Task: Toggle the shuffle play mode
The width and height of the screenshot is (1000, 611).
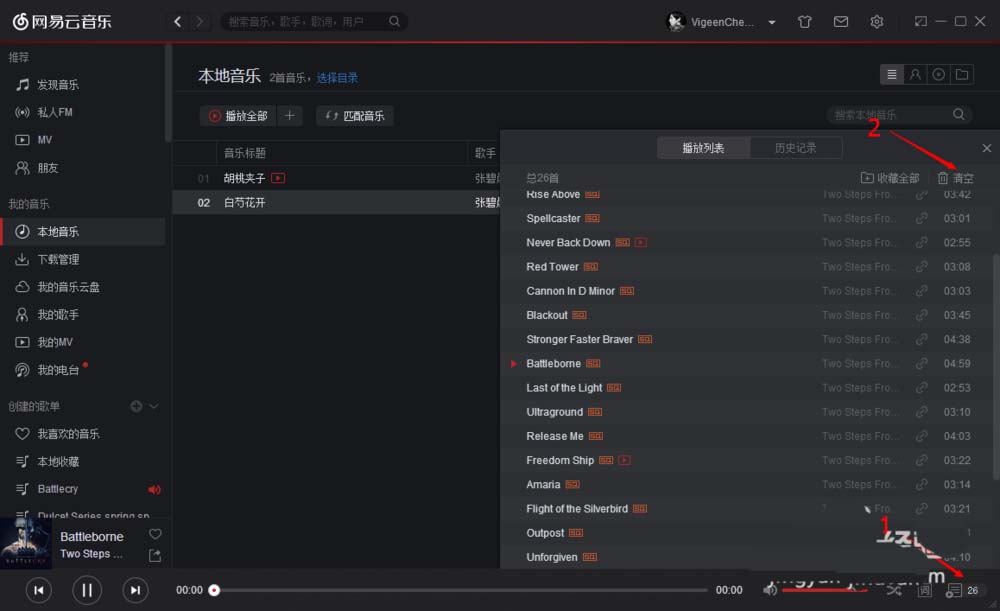Action: 893,590
